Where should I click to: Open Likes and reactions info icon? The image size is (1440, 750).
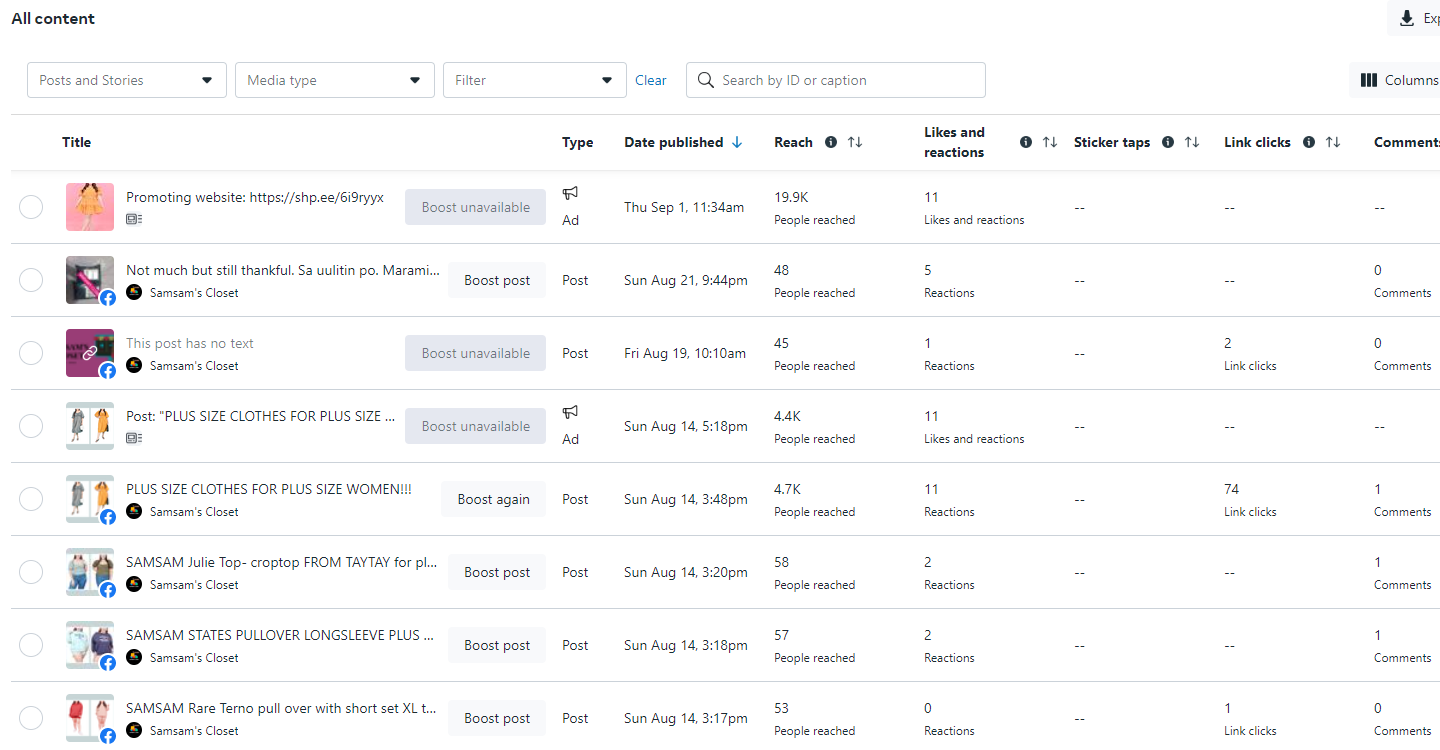1026,142
